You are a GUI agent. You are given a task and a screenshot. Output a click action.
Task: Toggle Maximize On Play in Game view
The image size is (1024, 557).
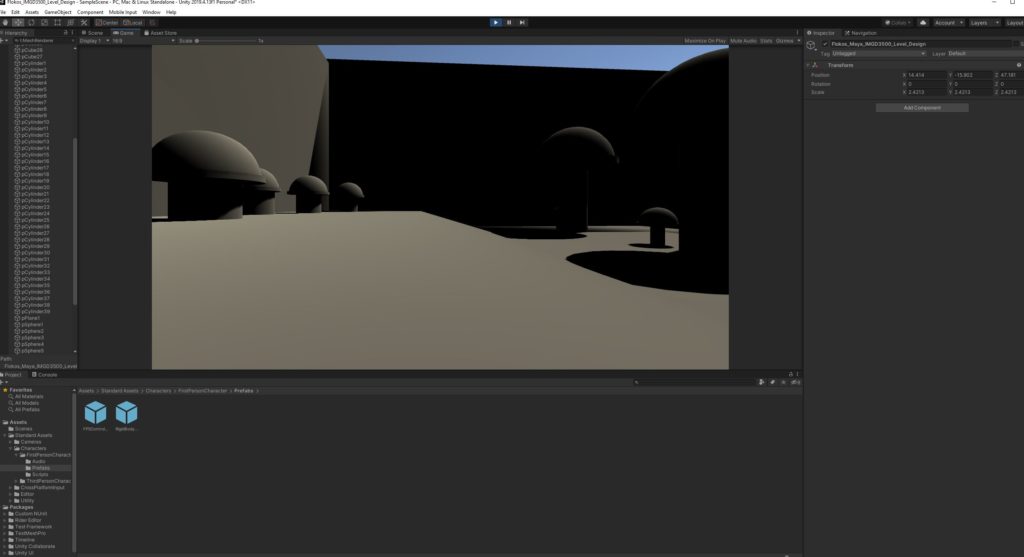[705, 41]
